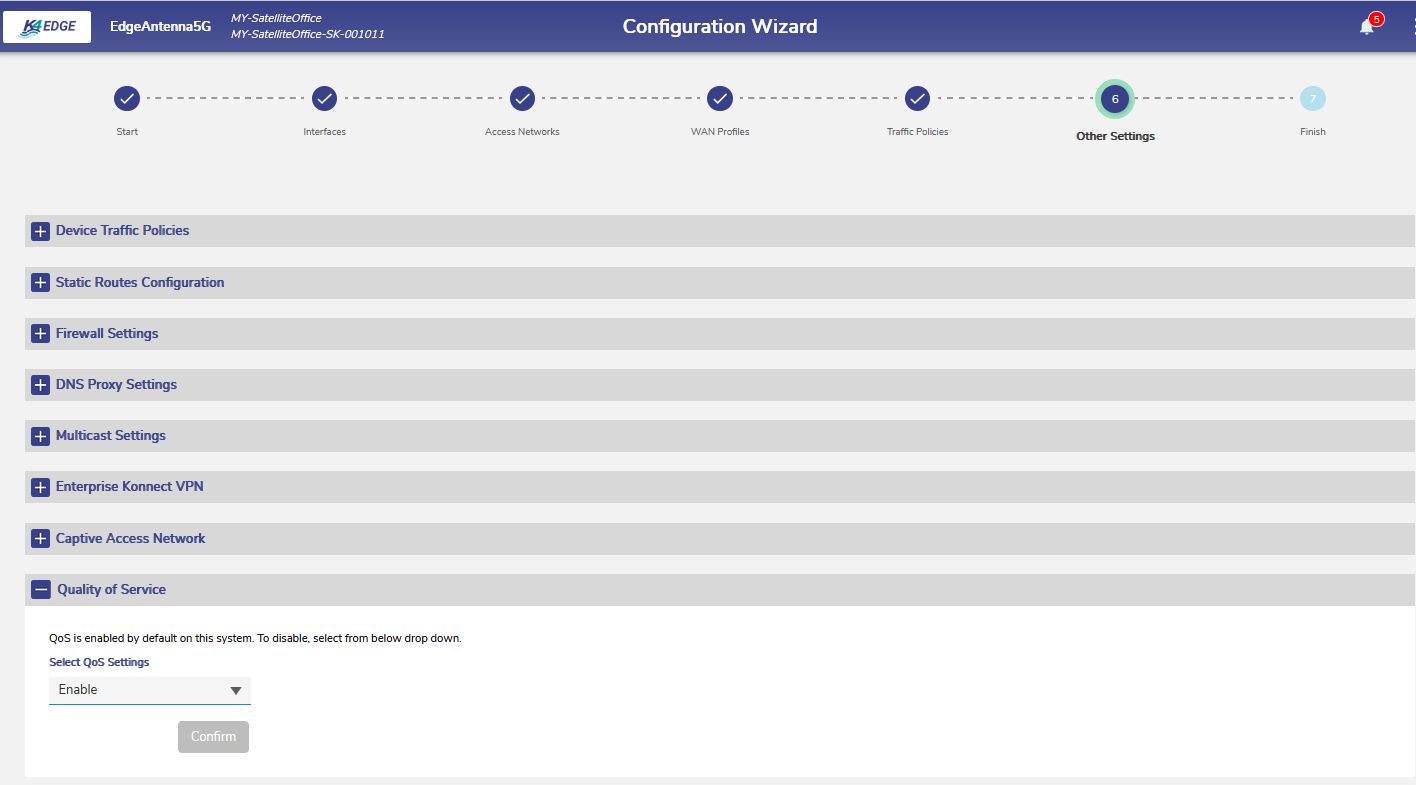Image resolution: width=1416 pixels, height=785 pixels.
Task: Click the K4 EDGE logo
Action: click(x=47, y=27)
